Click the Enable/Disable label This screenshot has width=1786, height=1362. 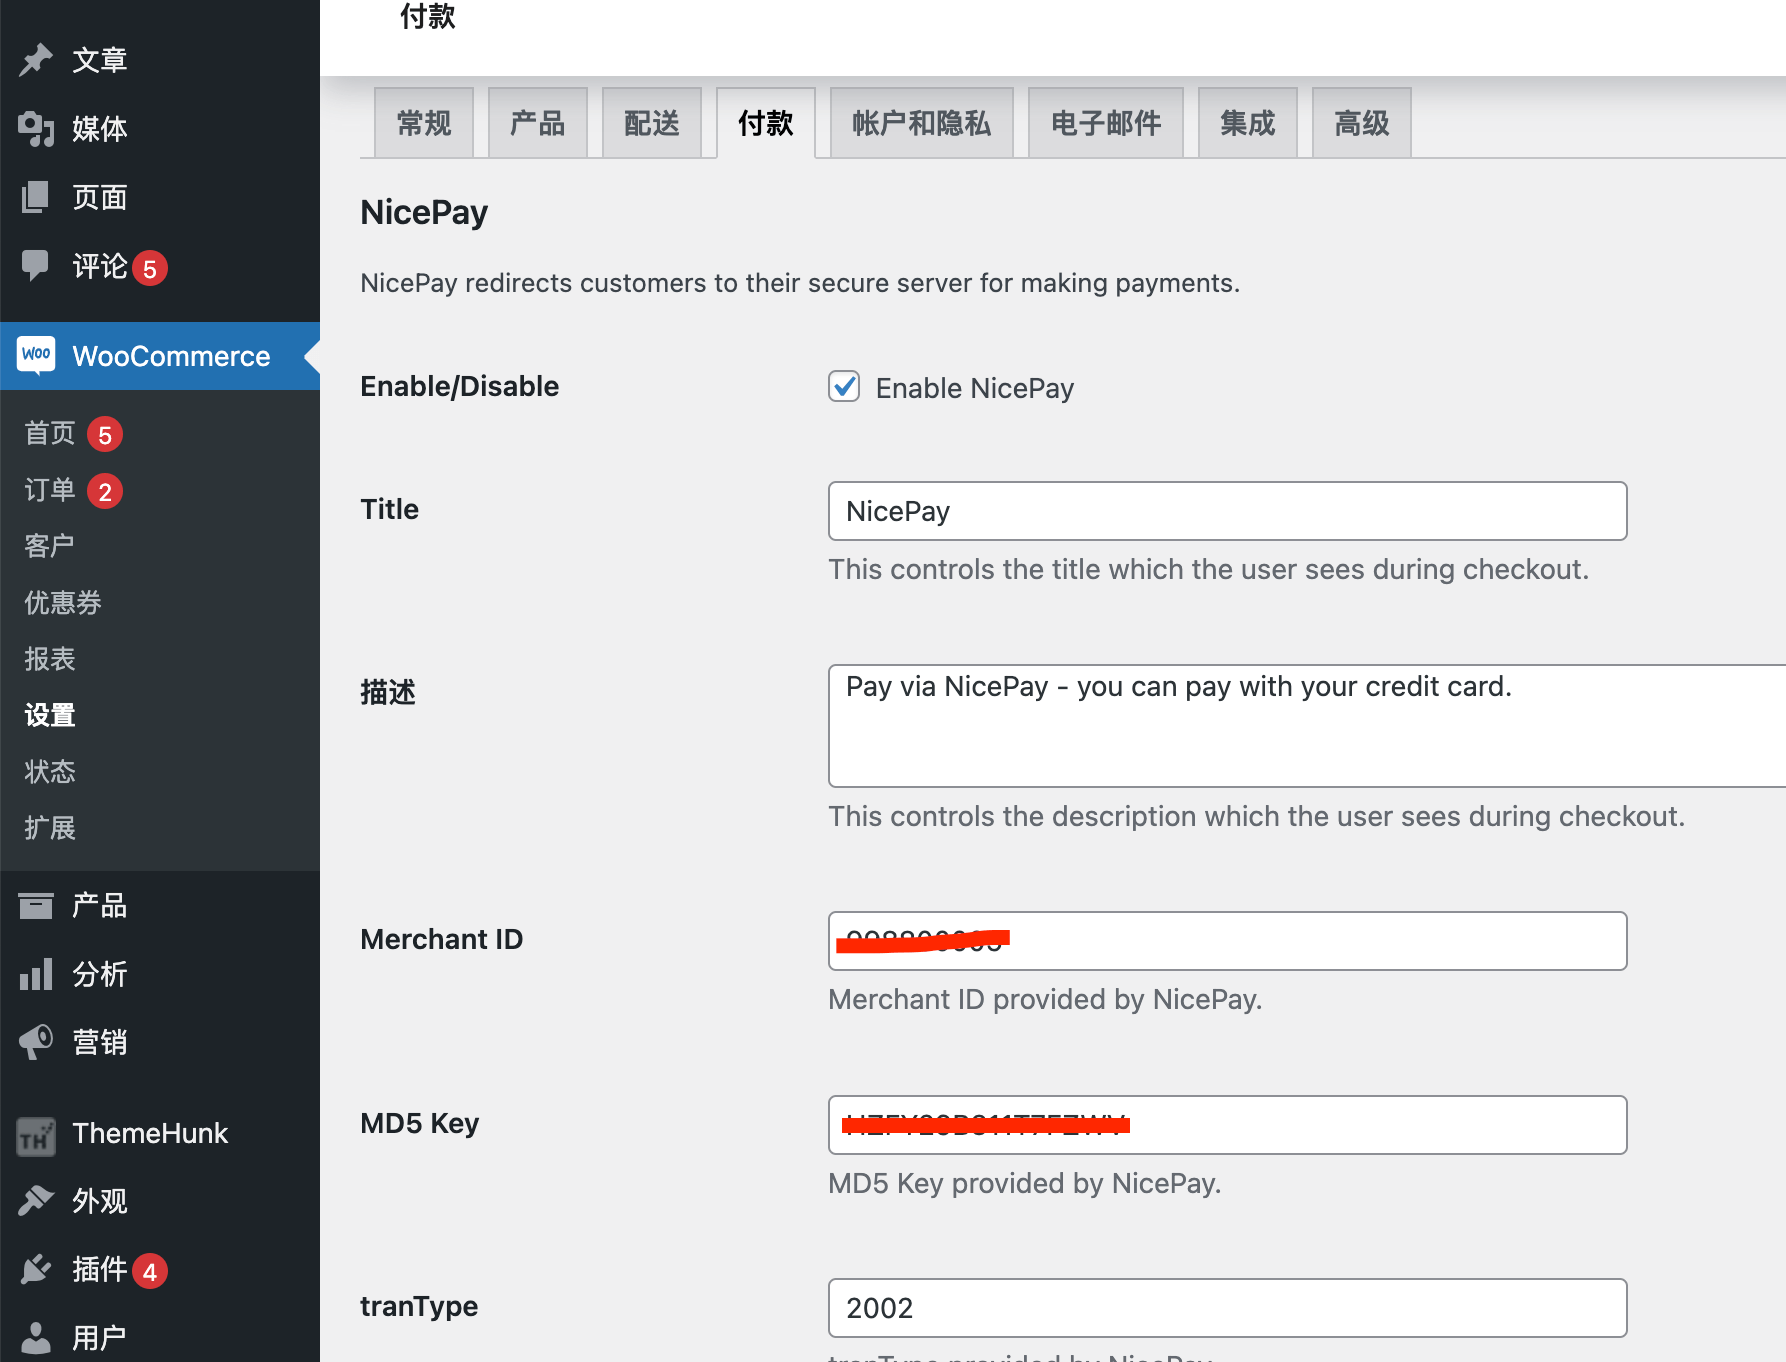(460, 386)
